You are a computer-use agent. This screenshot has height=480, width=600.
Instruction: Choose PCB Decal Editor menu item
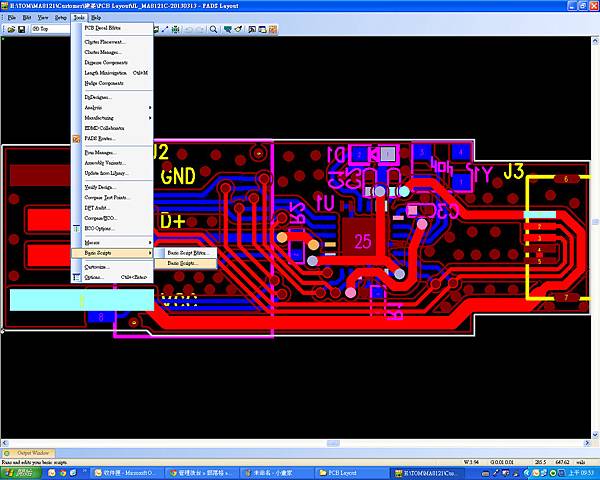tap(112, 28)
